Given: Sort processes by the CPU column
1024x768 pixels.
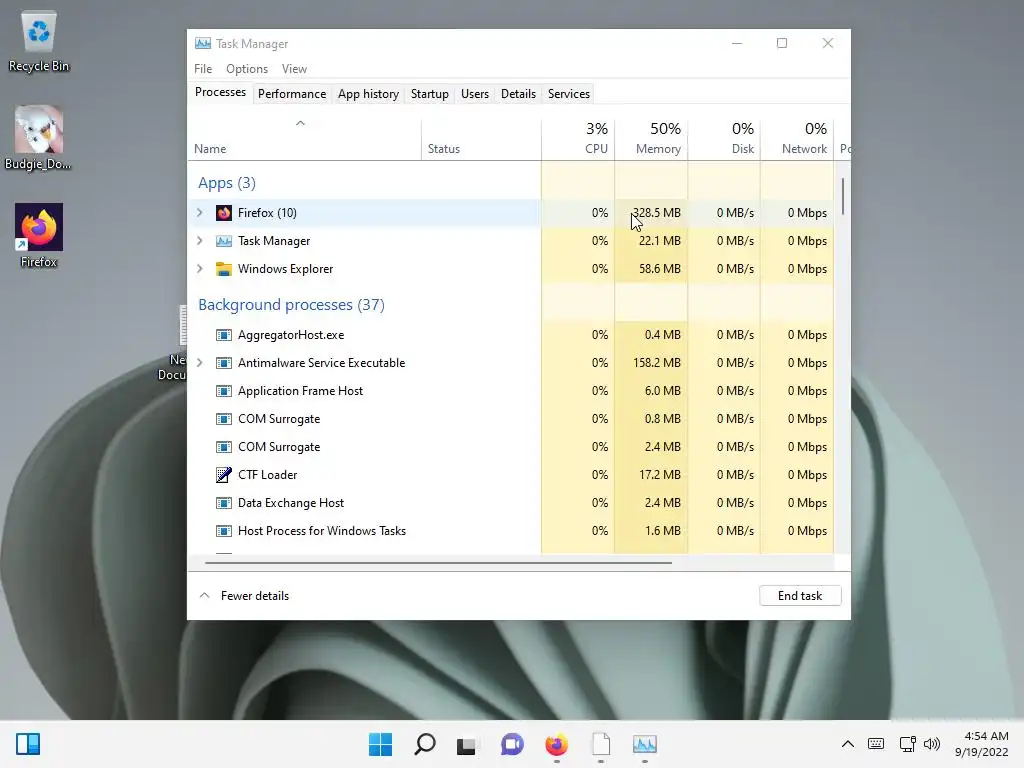Looking at the screenshot, I should (578, 138).
